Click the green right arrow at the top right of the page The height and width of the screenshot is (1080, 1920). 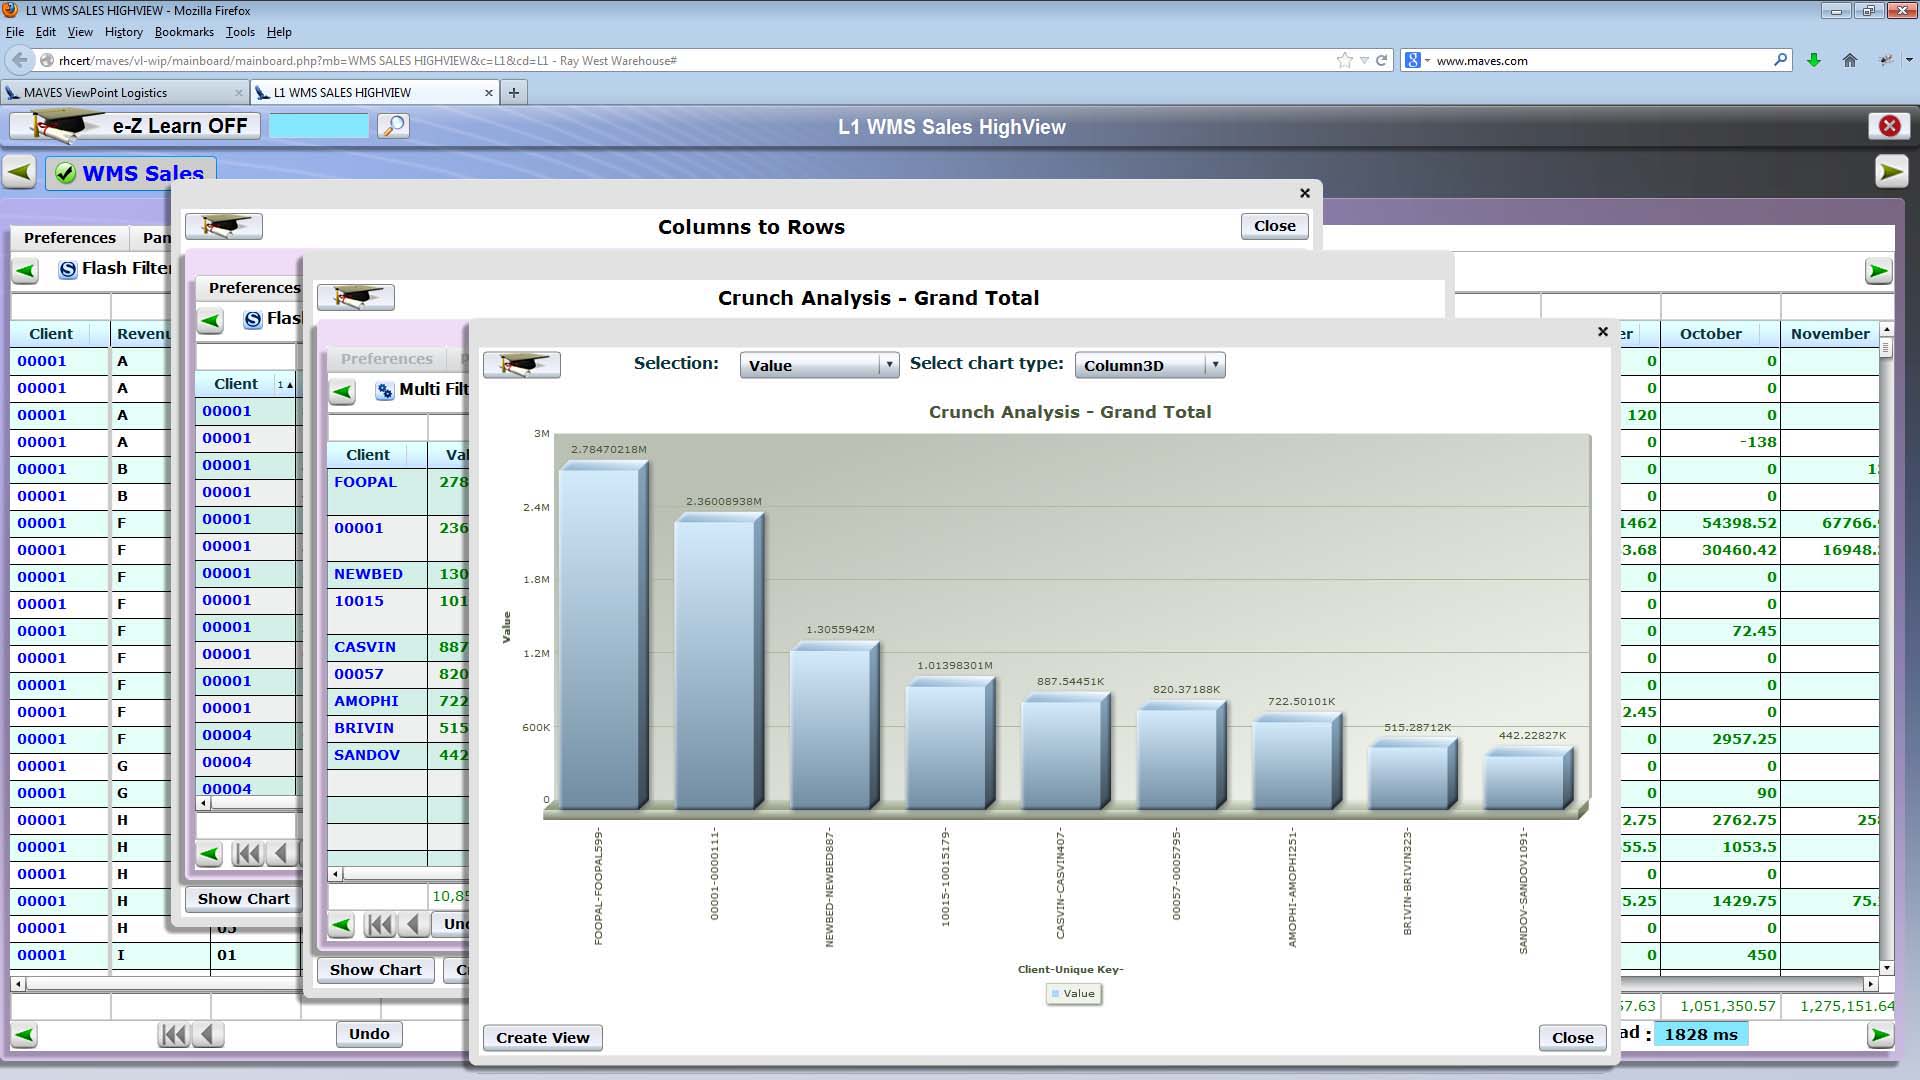click(x=1890, y=172)
